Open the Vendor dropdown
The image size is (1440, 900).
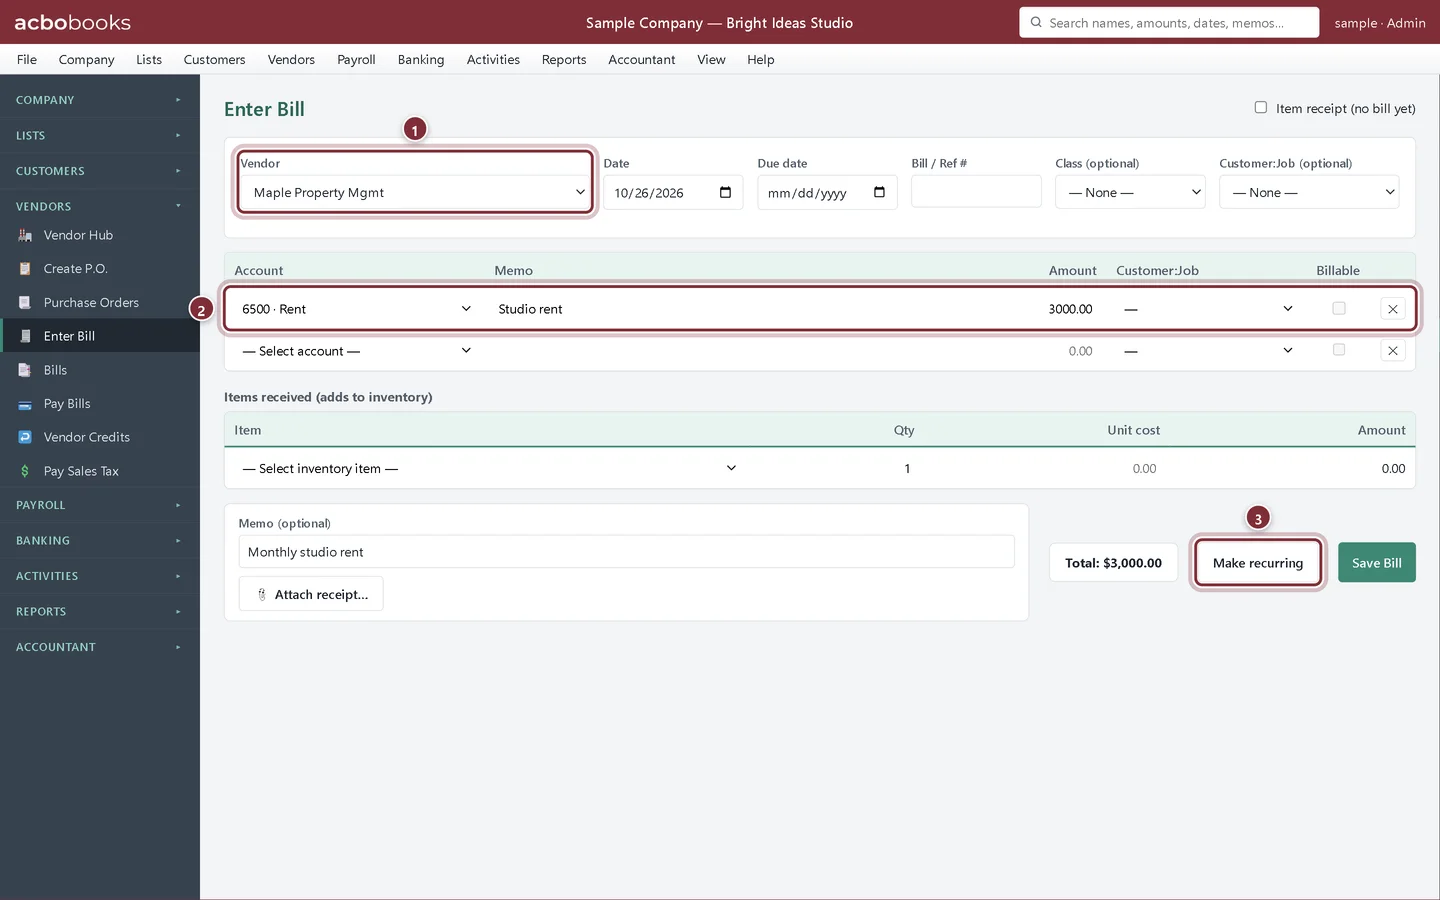click(x=415, y=192)
